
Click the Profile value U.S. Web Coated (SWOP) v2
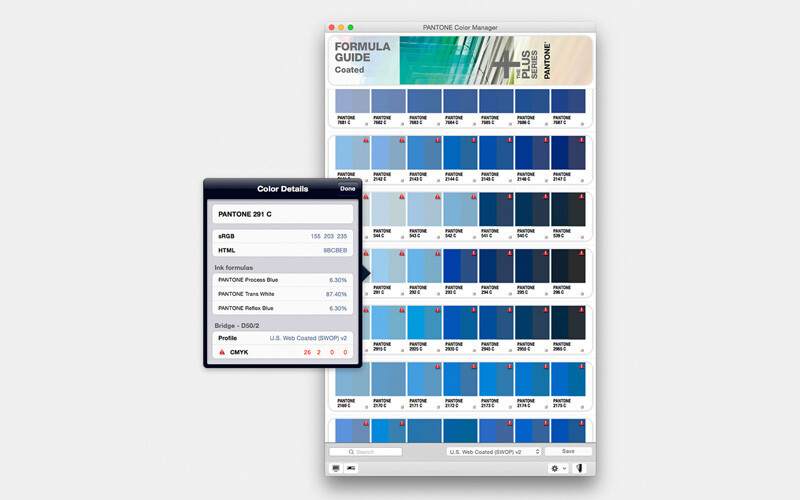click(308, 338)
